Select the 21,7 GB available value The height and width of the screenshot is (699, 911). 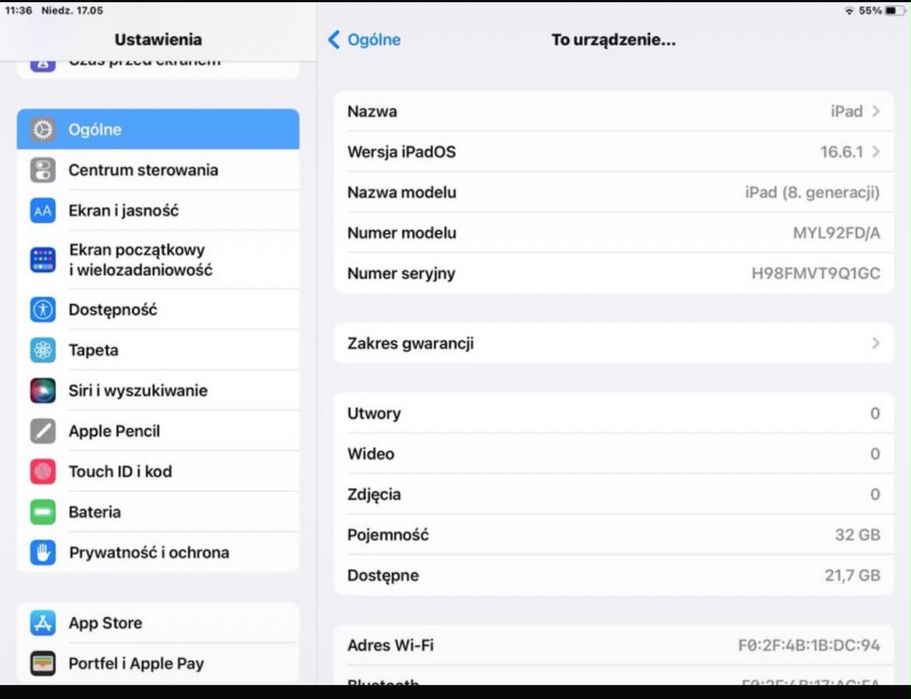pyautogui.click(x=852, y=575)
